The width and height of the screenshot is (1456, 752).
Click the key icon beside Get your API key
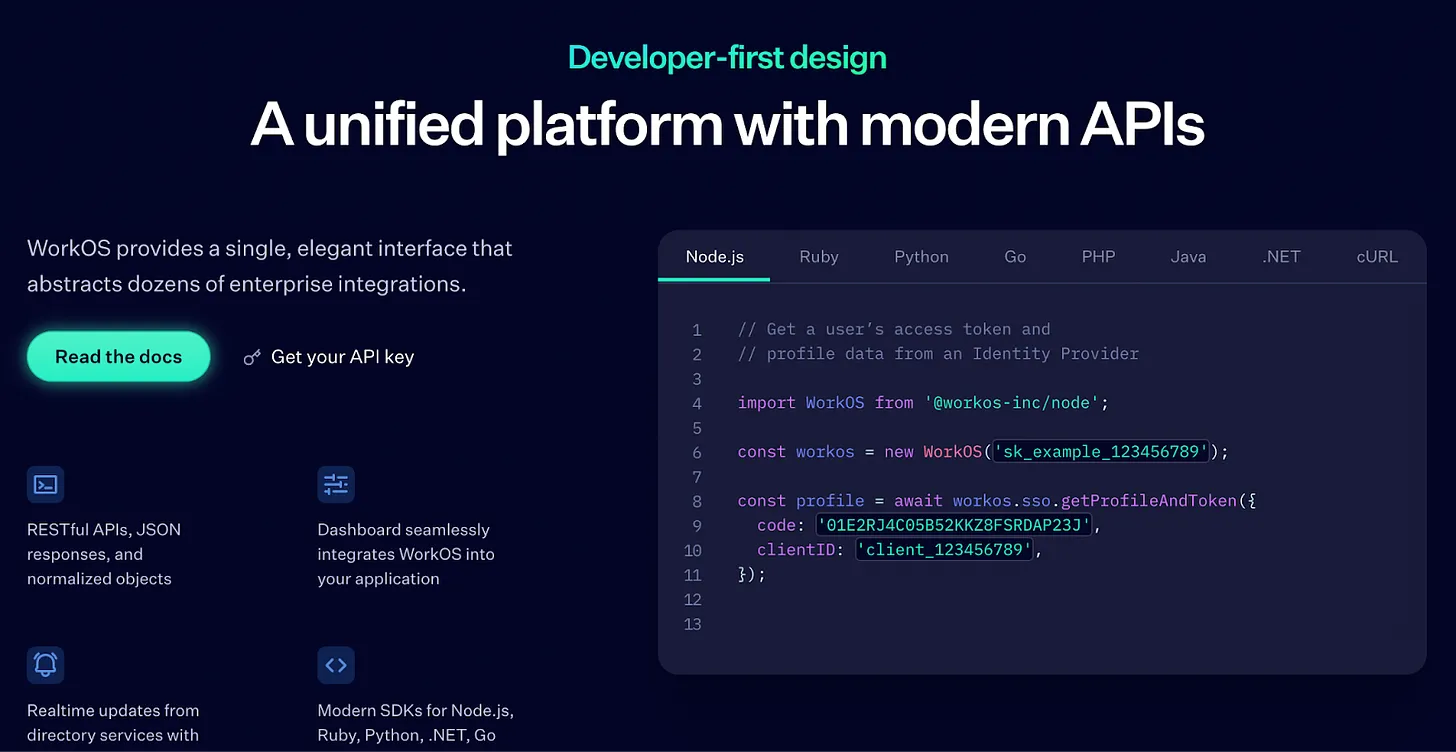(252, 357)
